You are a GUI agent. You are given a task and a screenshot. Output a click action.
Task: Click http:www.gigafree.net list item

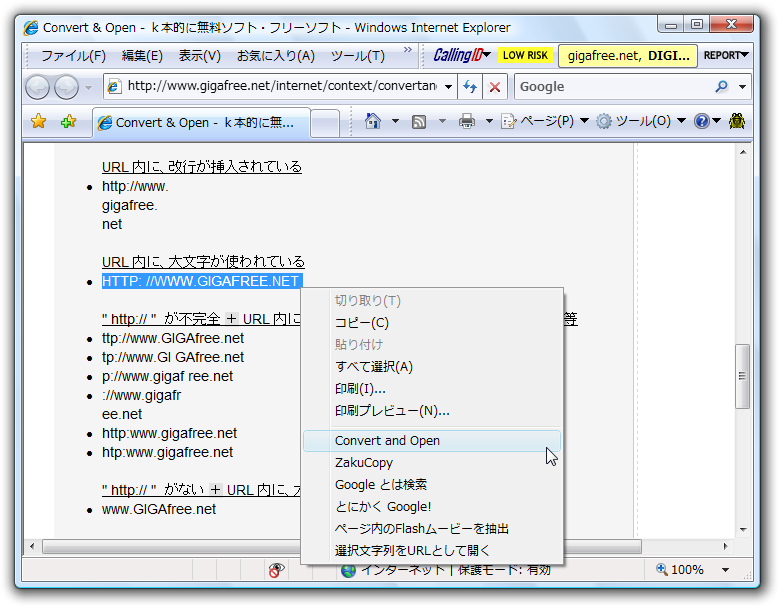[169, 433]
